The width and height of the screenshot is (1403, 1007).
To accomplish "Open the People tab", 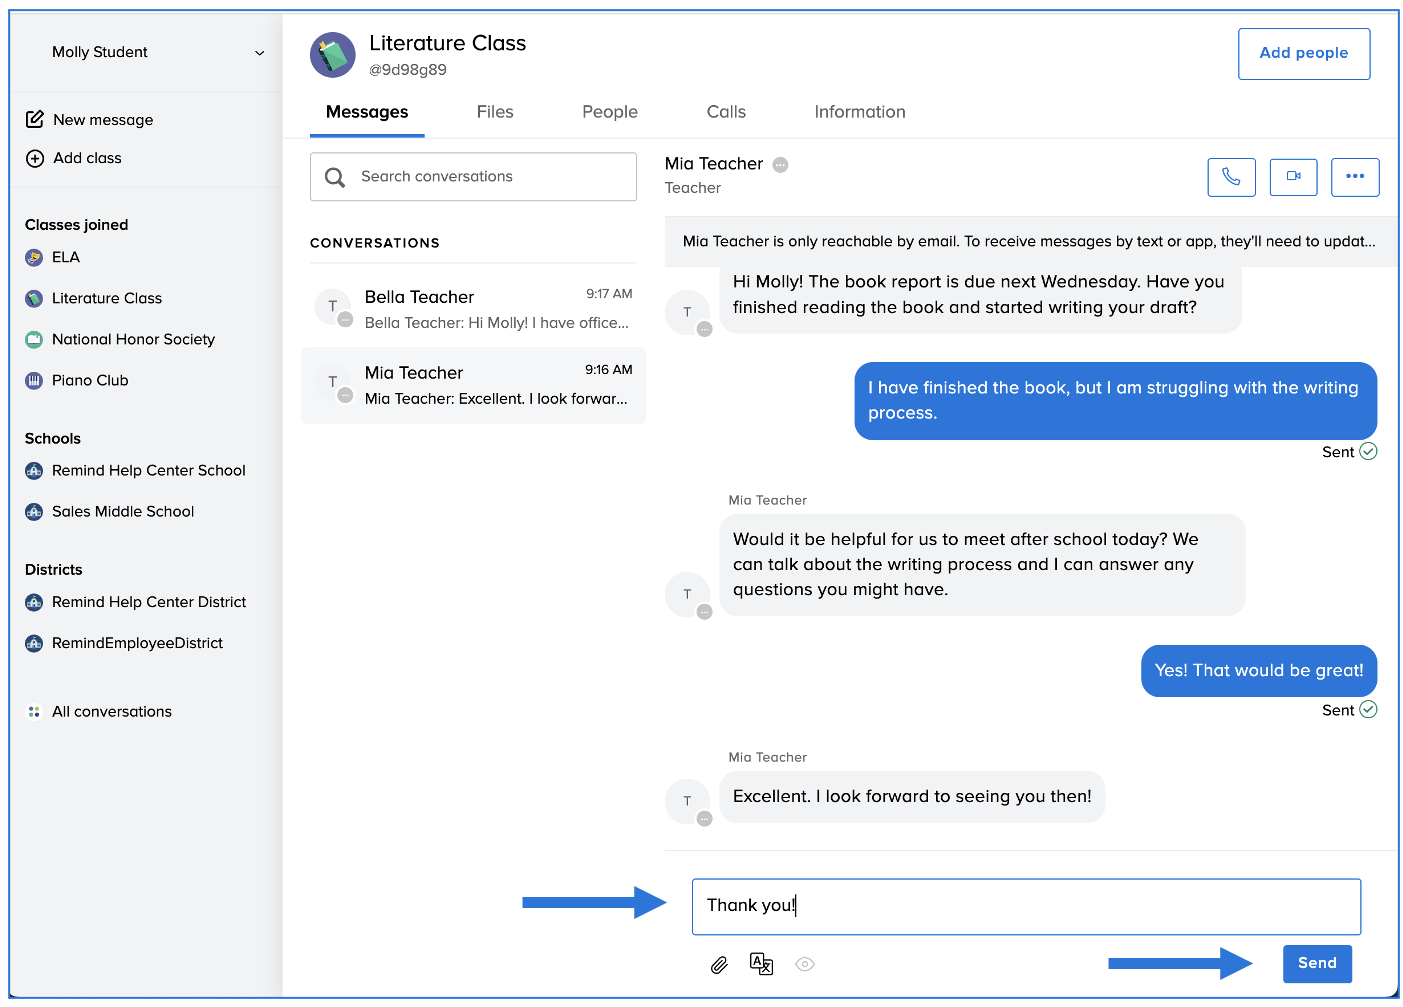I will coord(609,112).
